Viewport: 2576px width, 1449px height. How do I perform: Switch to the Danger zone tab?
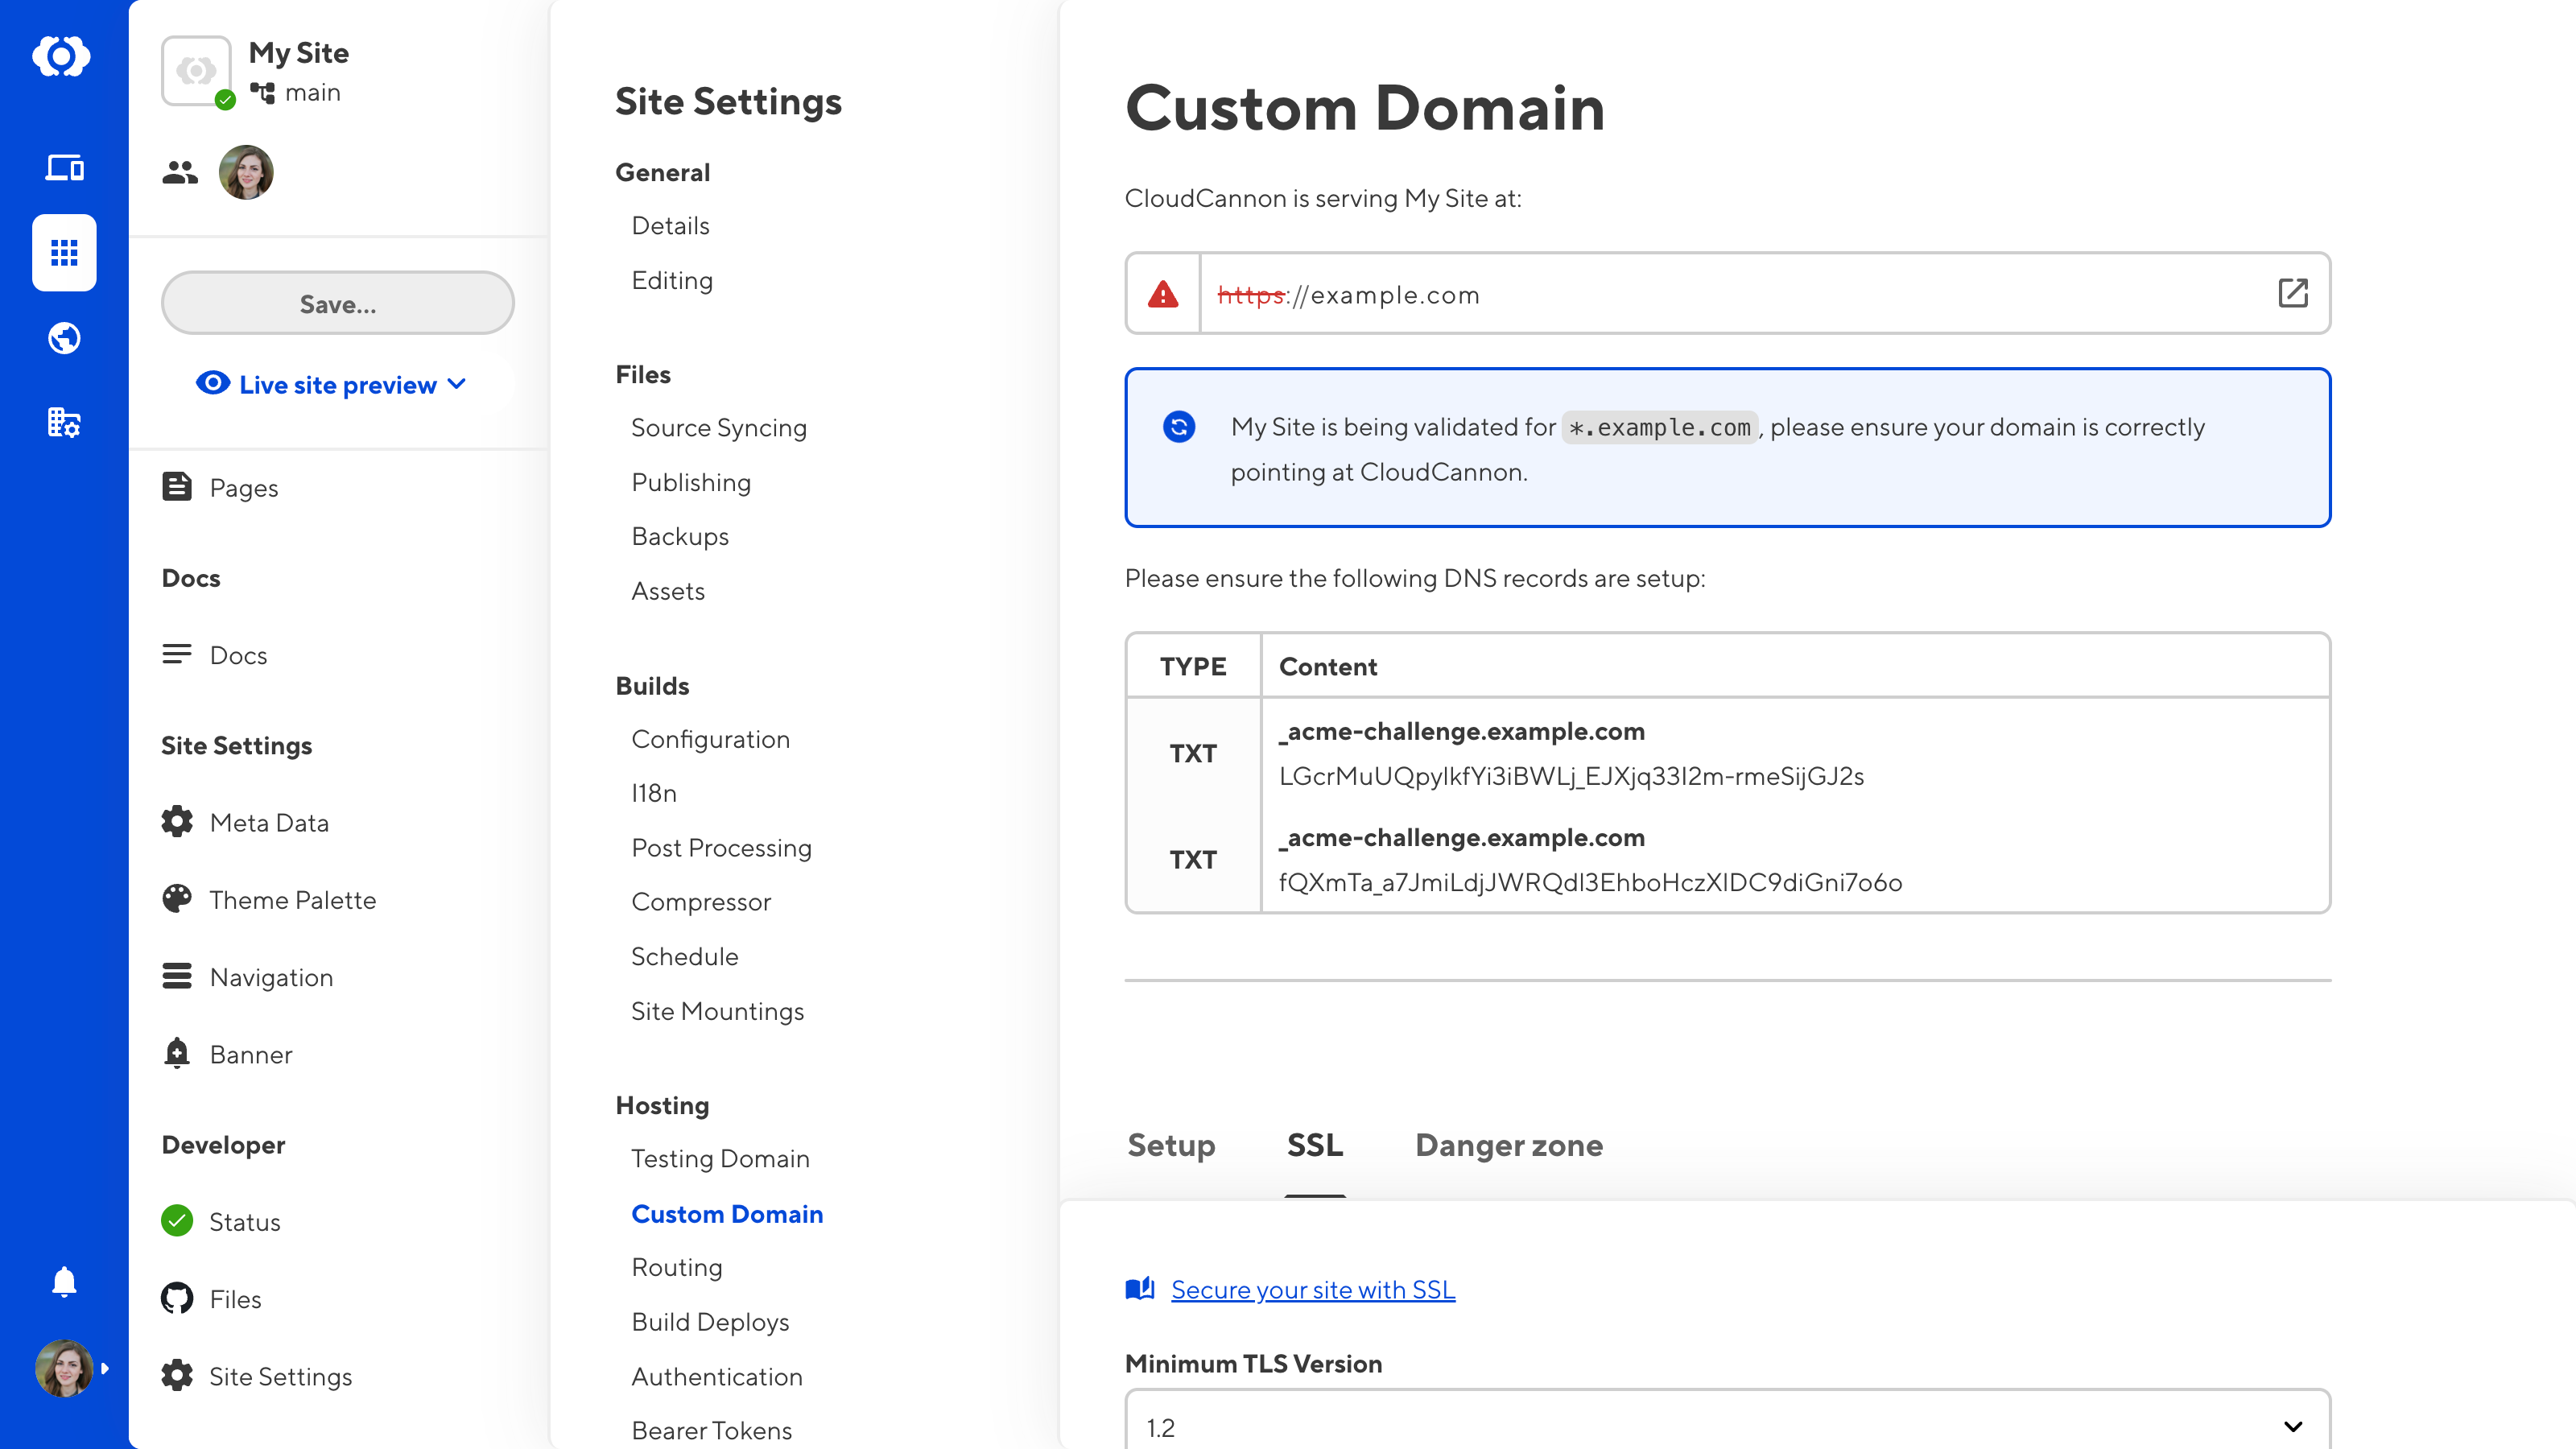(1509, 1143)
